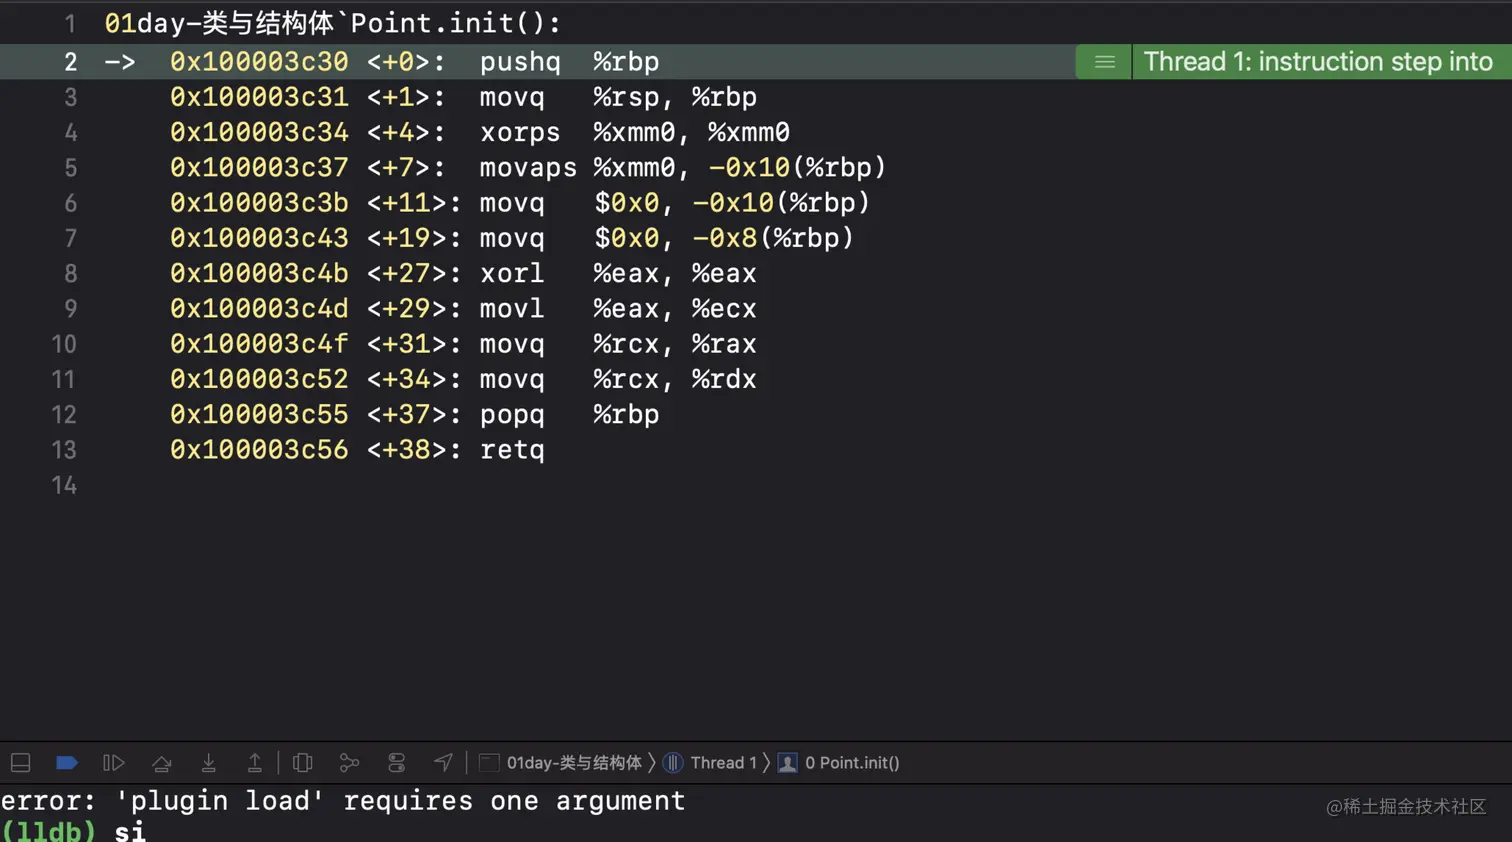
Task: Continue program execution
Action: [x=114, y=763]
